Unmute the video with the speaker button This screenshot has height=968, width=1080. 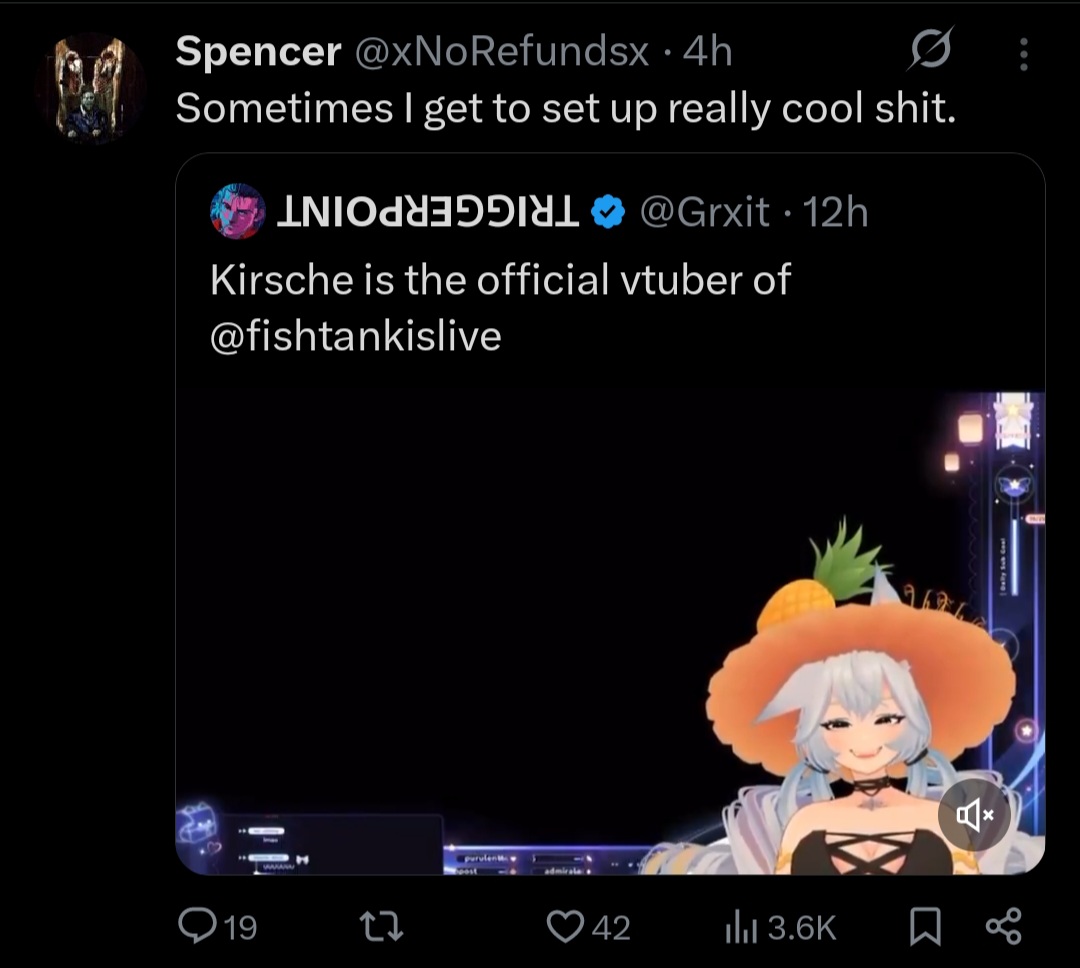coord(974,814)
